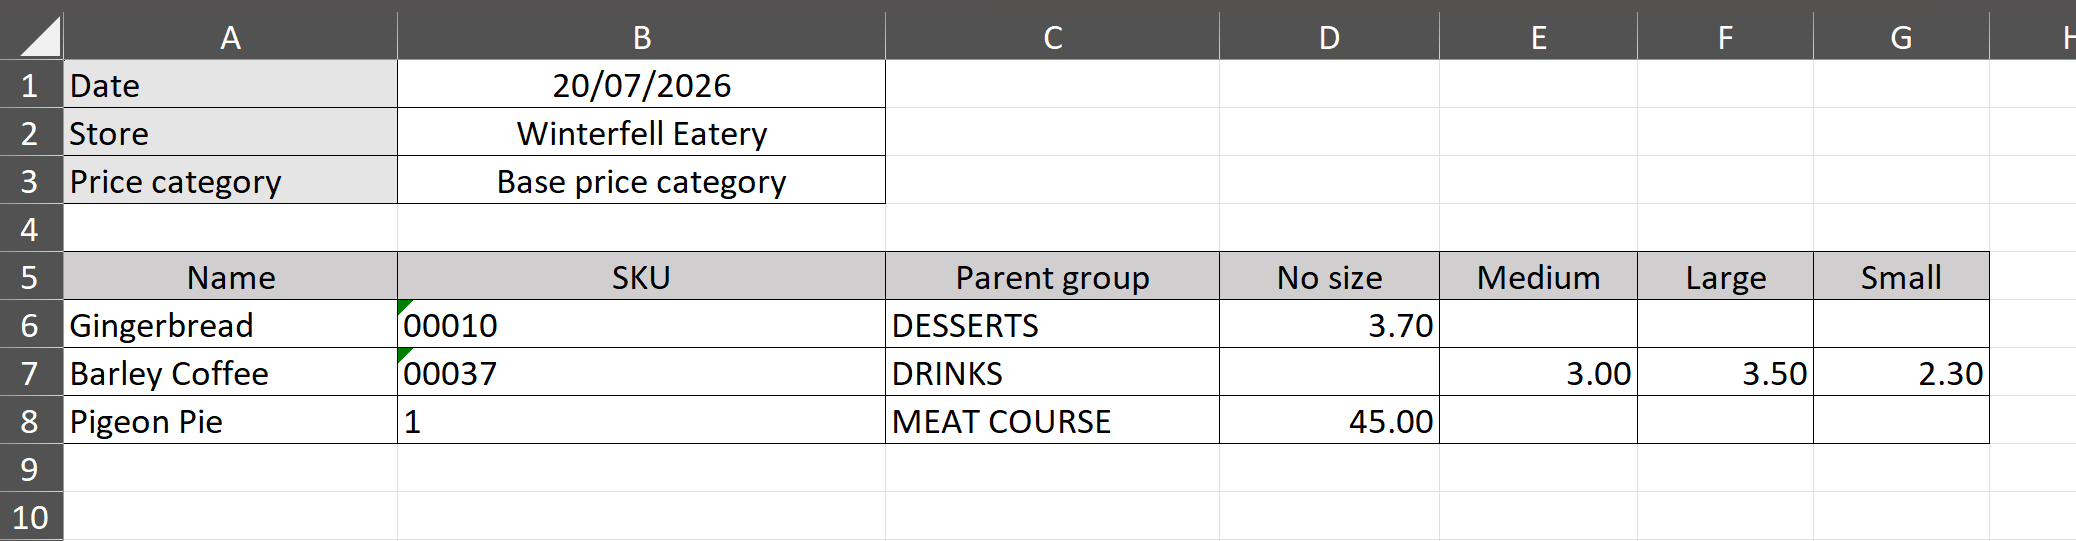Click the Barley Coffee cell

point(230,372)
